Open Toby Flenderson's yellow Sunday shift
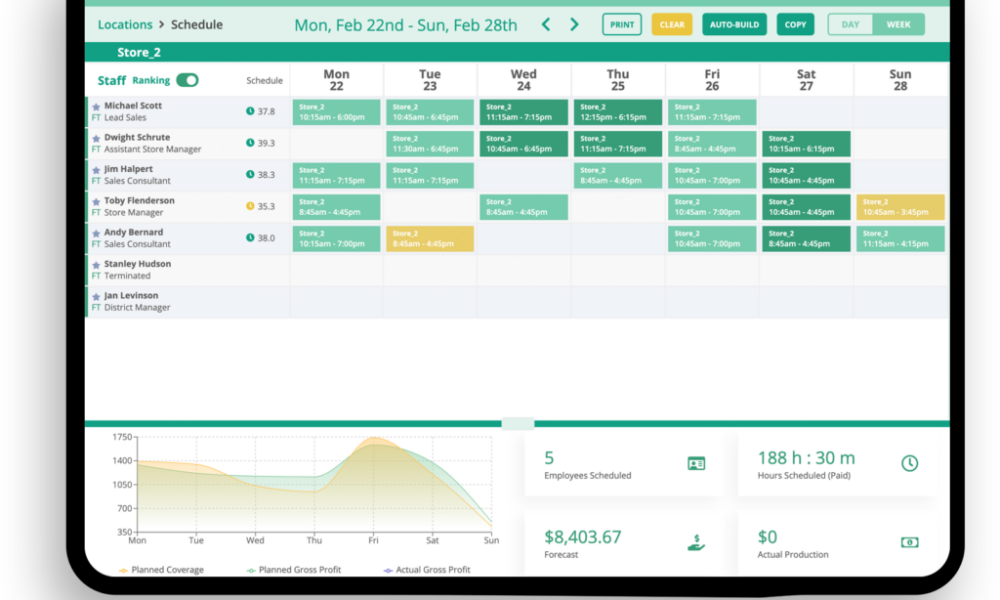 (900, 207)
